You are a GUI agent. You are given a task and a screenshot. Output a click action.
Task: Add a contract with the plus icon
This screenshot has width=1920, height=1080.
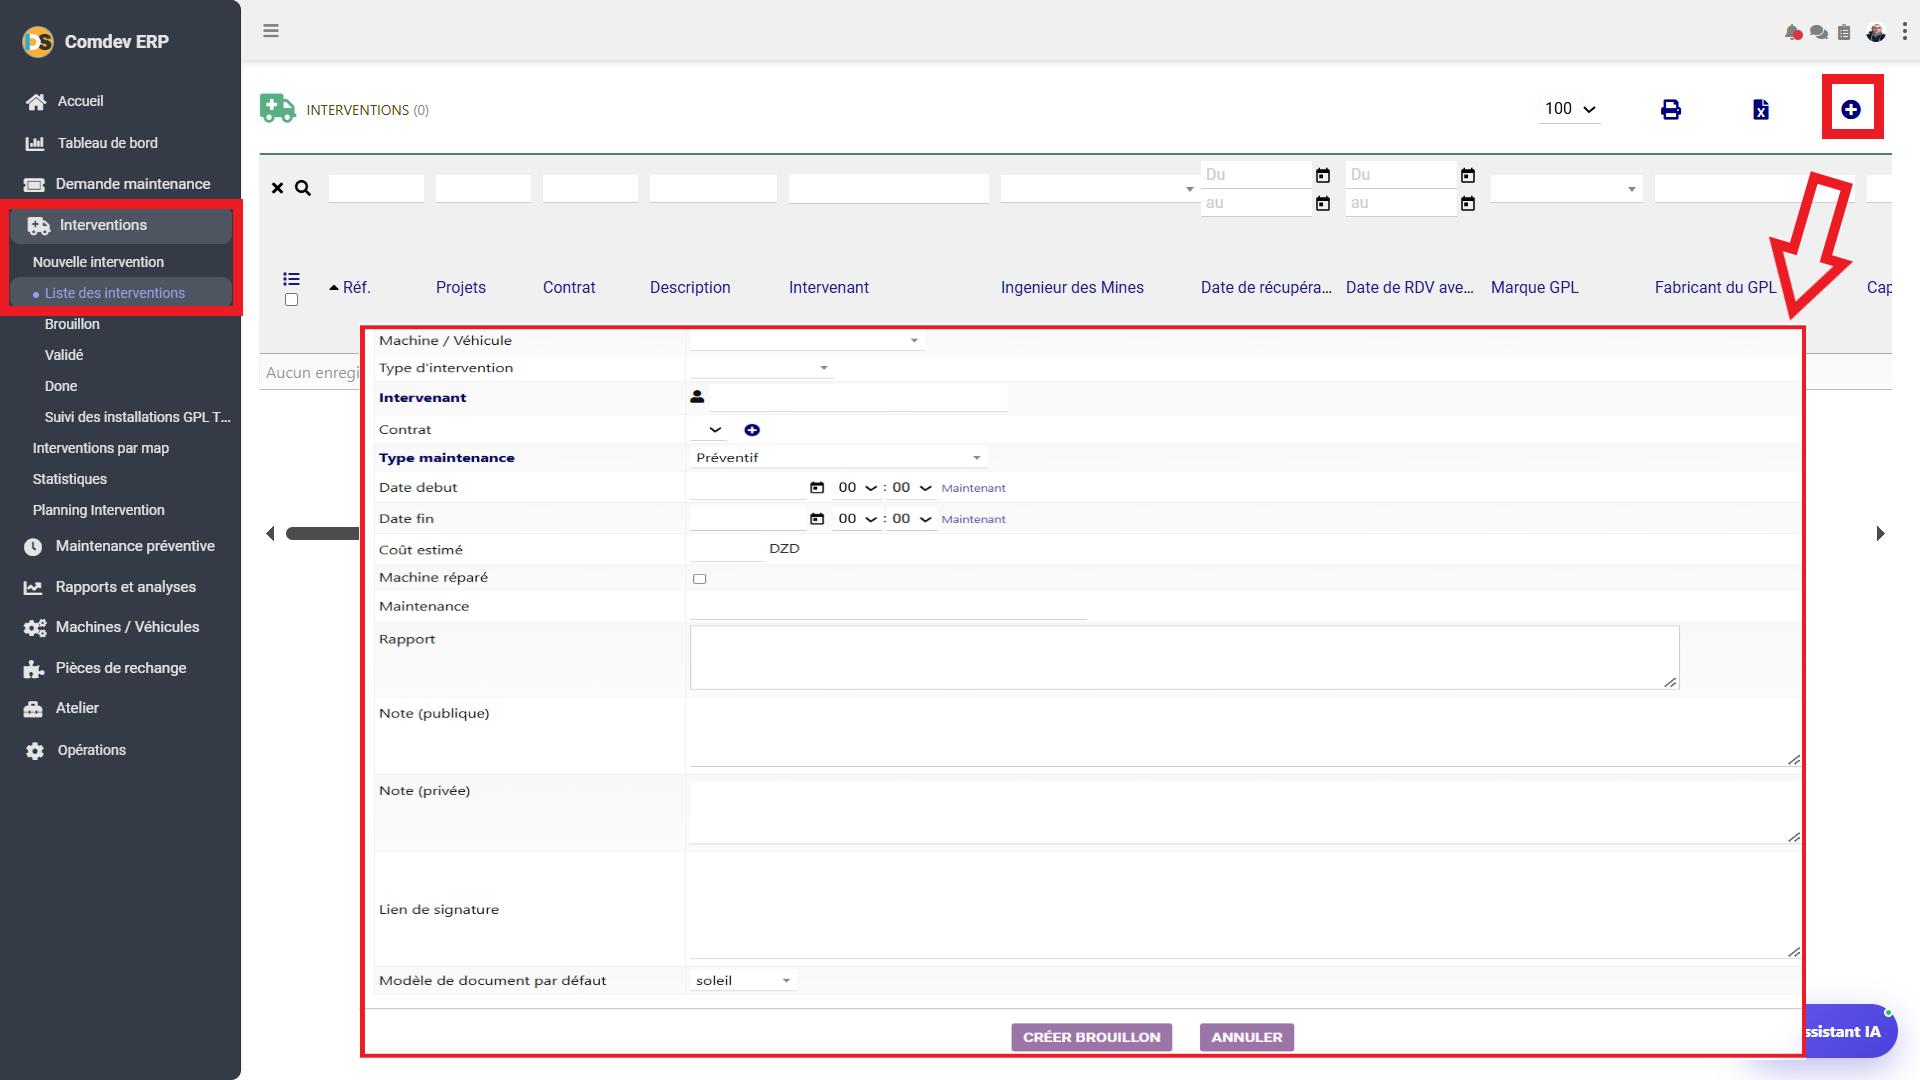(752, 430)
